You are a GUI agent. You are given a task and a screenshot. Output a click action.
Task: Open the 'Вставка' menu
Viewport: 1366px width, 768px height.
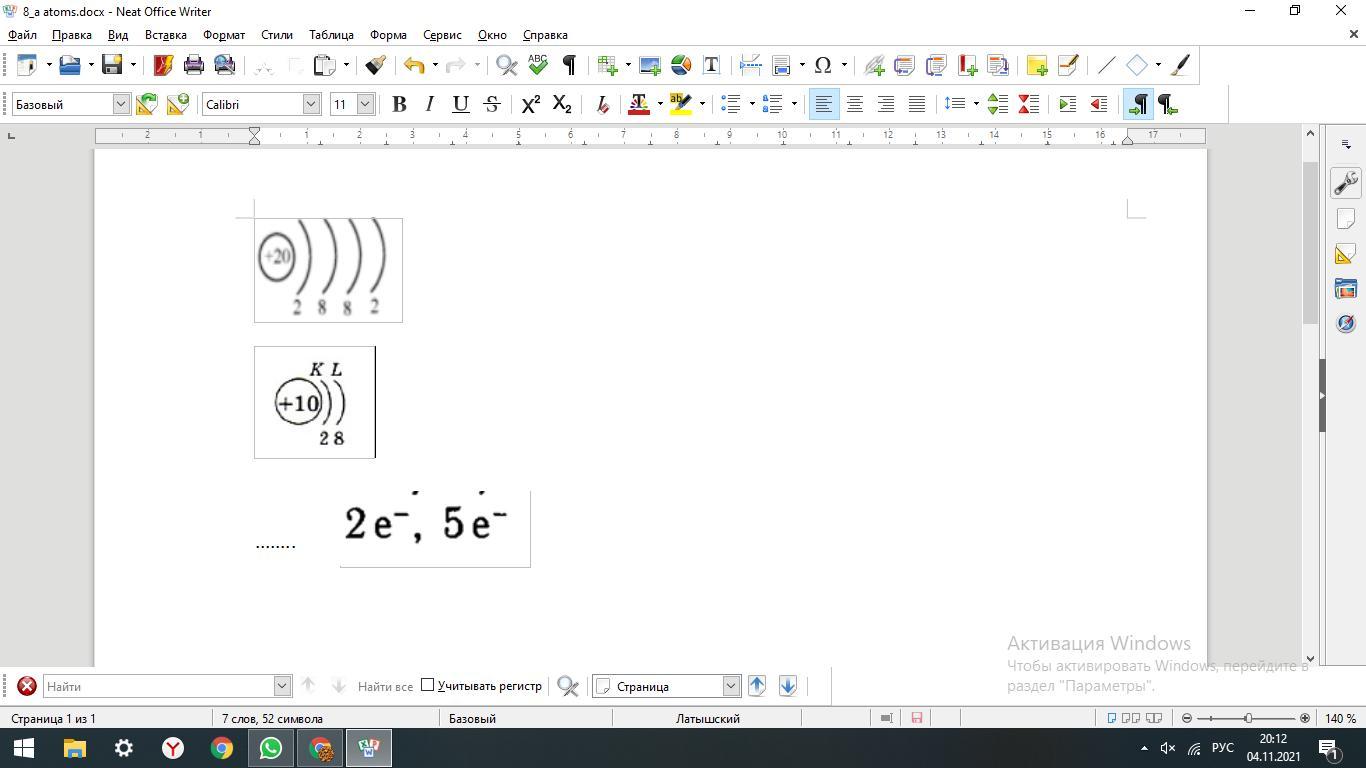click(x=165, y=35)
